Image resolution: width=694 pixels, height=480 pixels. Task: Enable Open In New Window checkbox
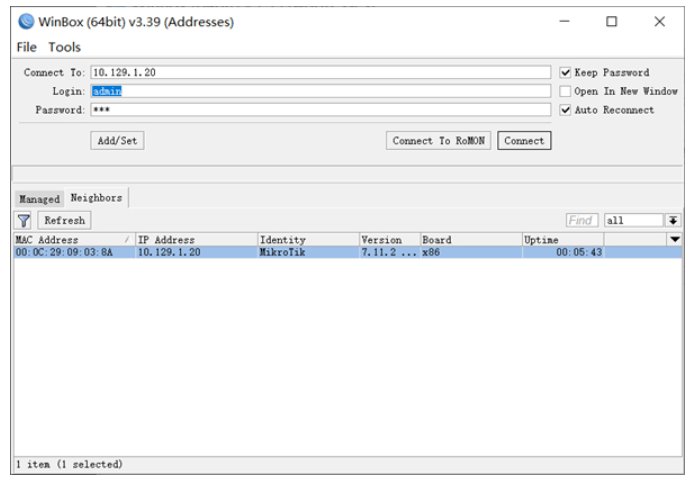[x=566, y=91]
